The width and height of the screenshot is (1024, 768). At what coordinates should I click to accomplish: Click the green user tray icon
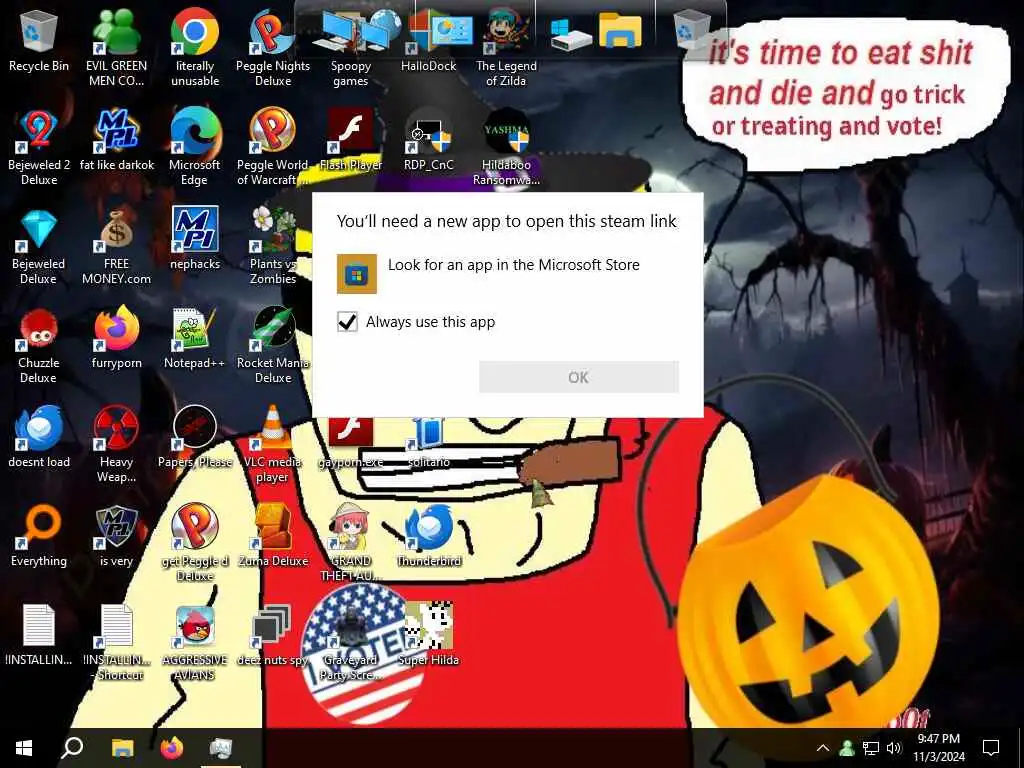tap(847, 748)
